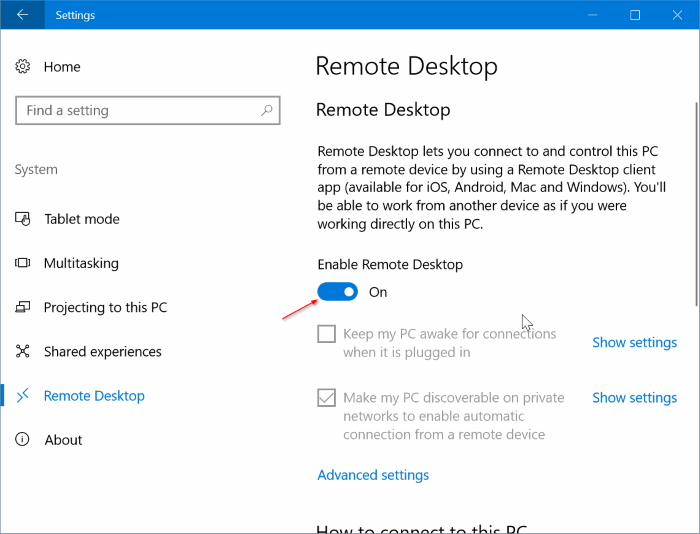Click Show settings beside discoverable option
The image size is (700, 534).
click(634, 397)
